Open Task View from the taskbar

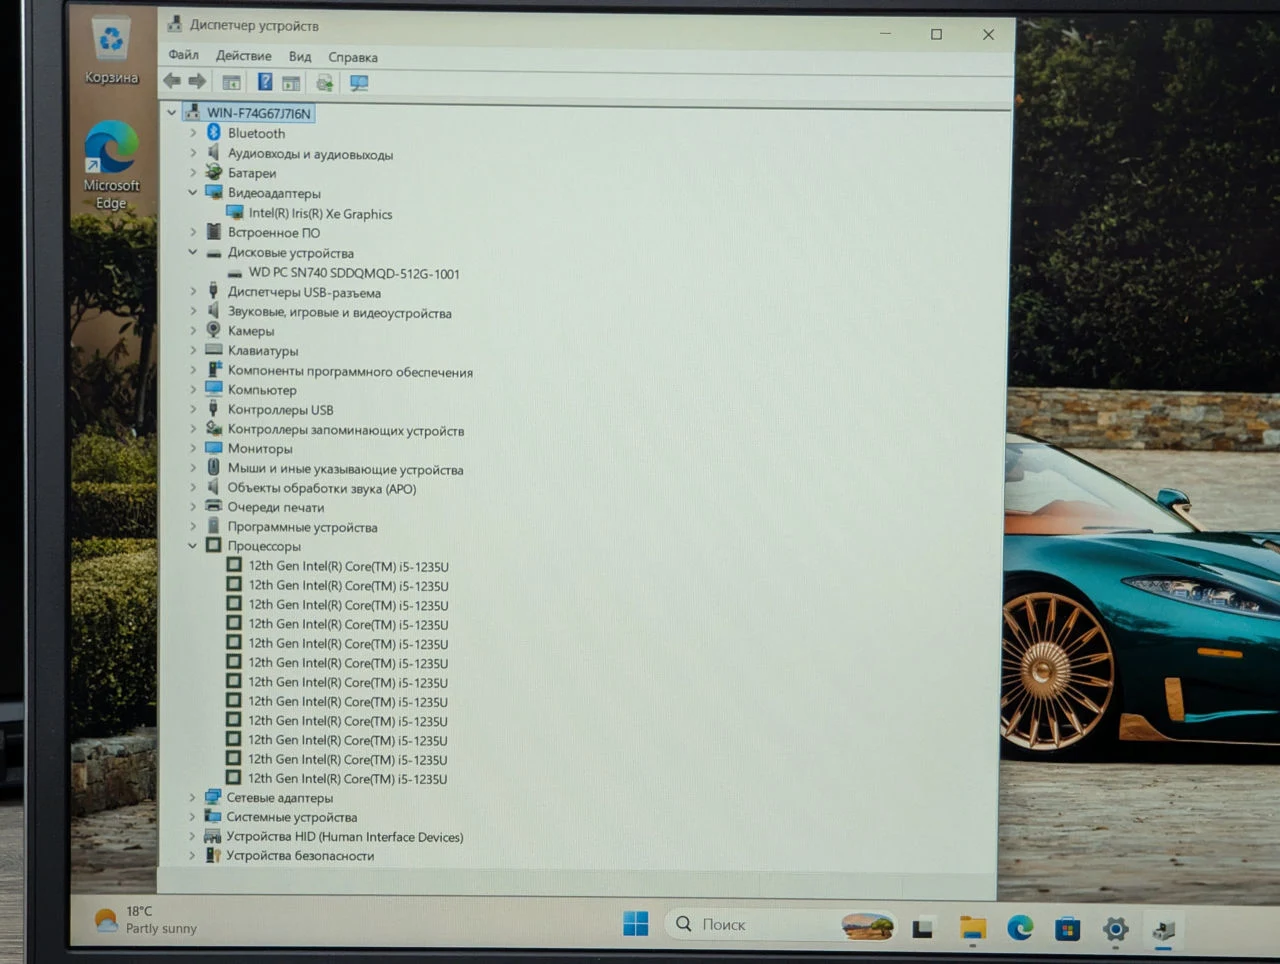(922, 928)
